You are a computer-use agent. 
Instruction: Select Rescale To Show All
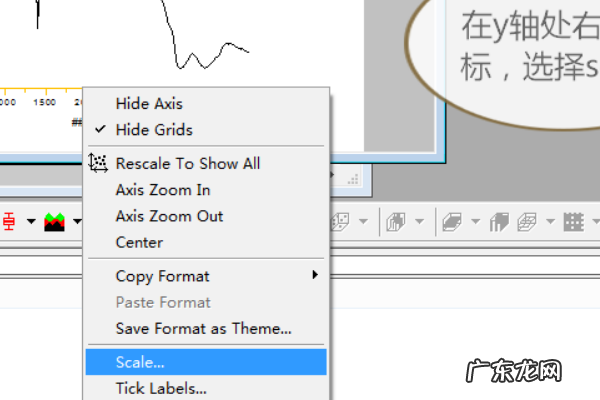coord(188,164)
